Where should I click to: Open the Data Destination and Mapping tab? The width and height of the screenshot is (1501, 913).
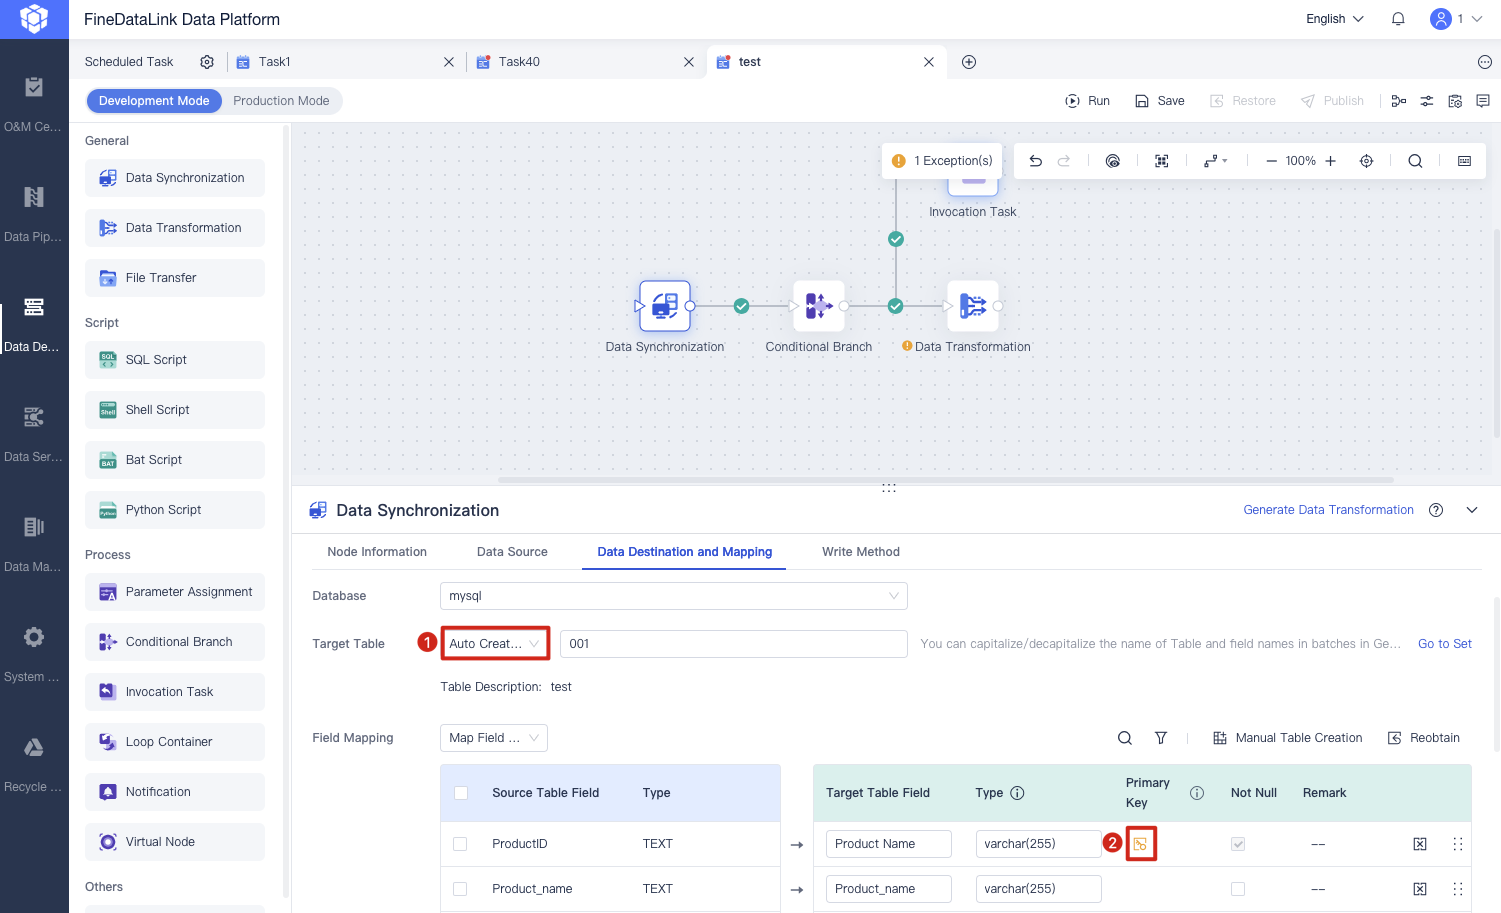coord(685,552)
